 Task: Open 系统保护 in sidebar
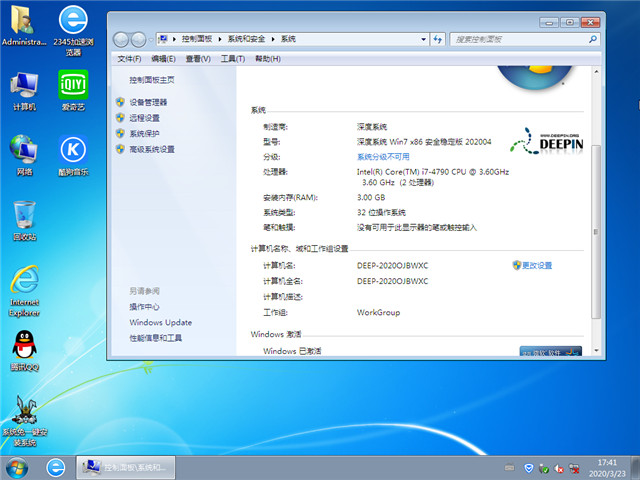[144, 133]
